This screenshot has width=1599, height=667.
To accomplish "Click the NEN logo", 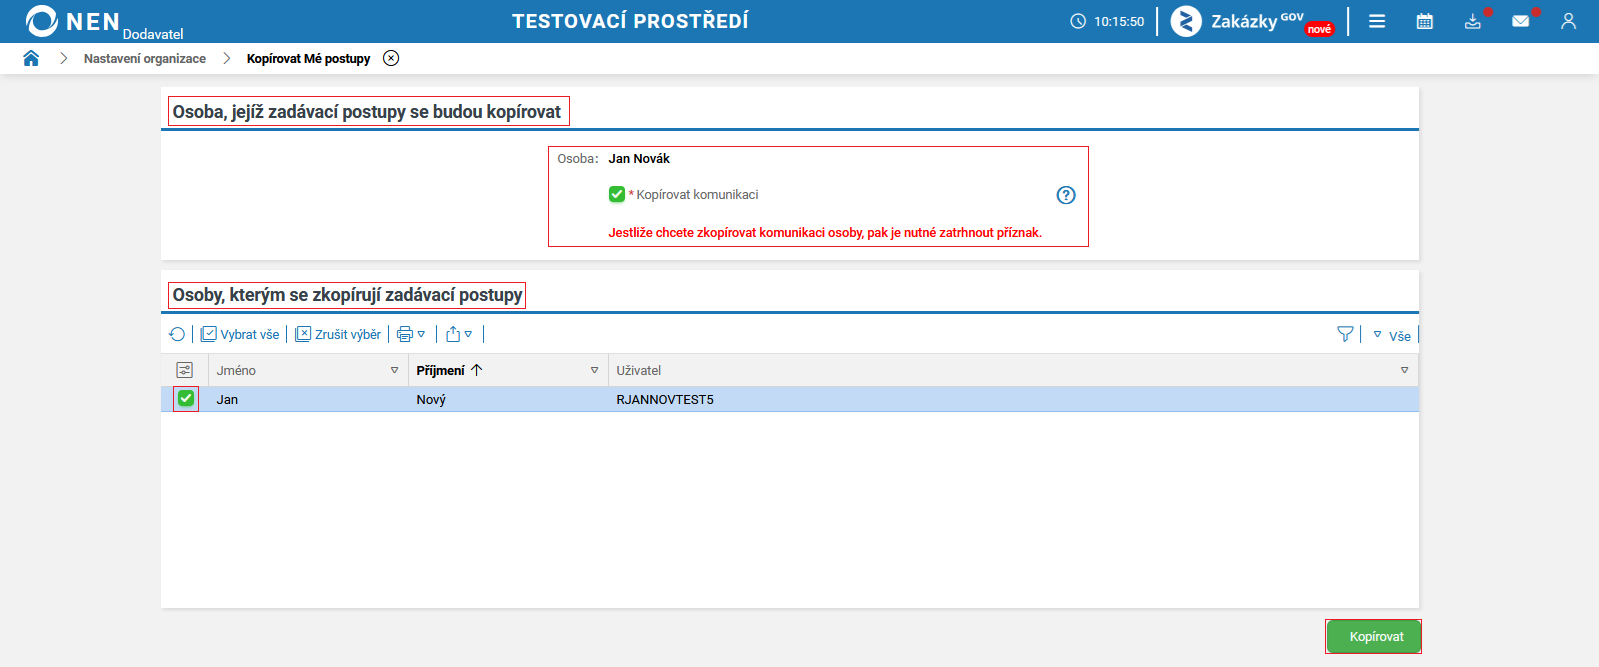I will pos(73,21).
